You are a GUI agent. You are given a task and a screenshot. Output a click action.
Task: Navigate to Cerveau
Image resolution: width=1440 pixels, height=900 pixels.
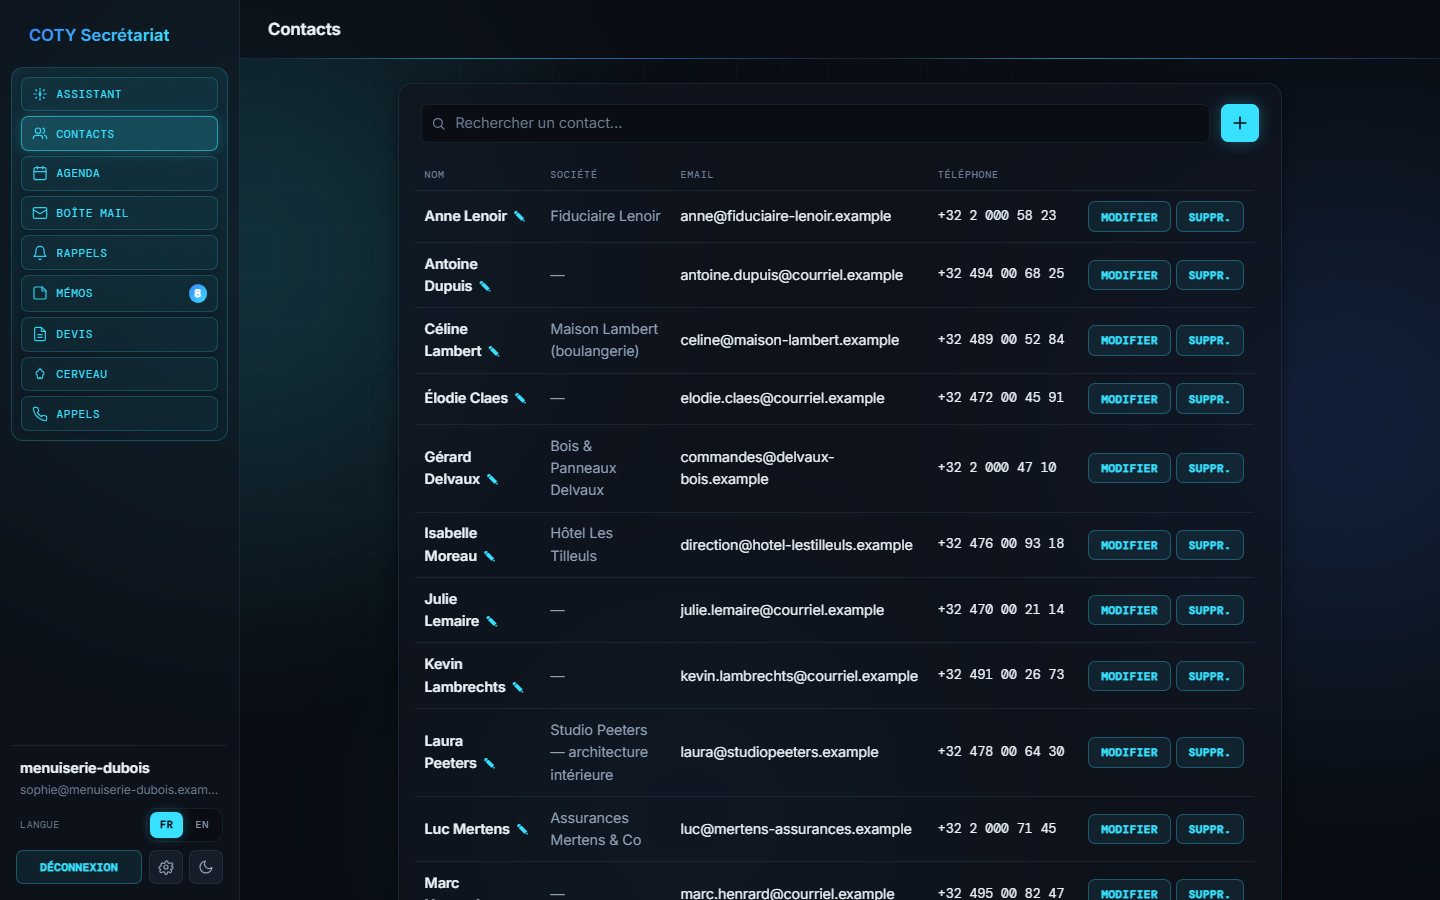click(x=119, y=374)
